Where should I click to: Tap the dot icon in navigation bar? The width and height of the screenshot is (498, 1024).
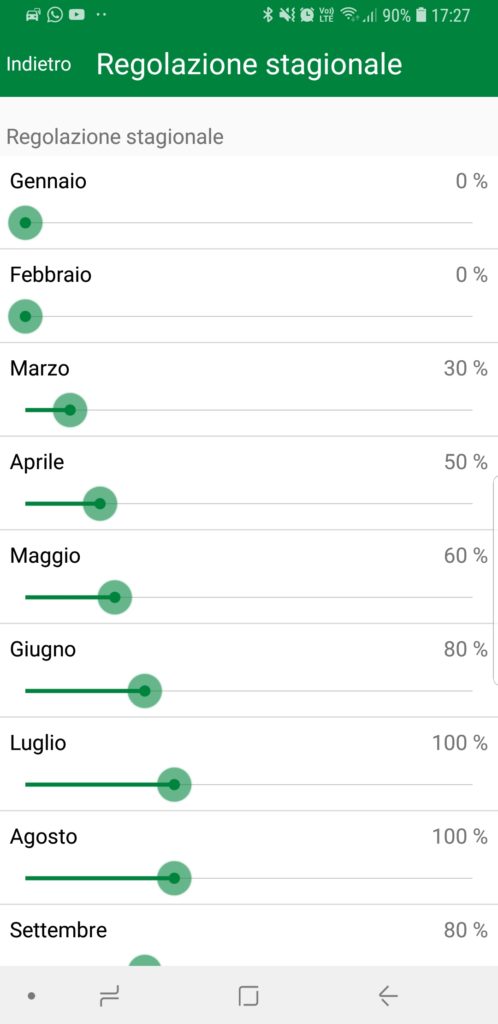(31, 996)
